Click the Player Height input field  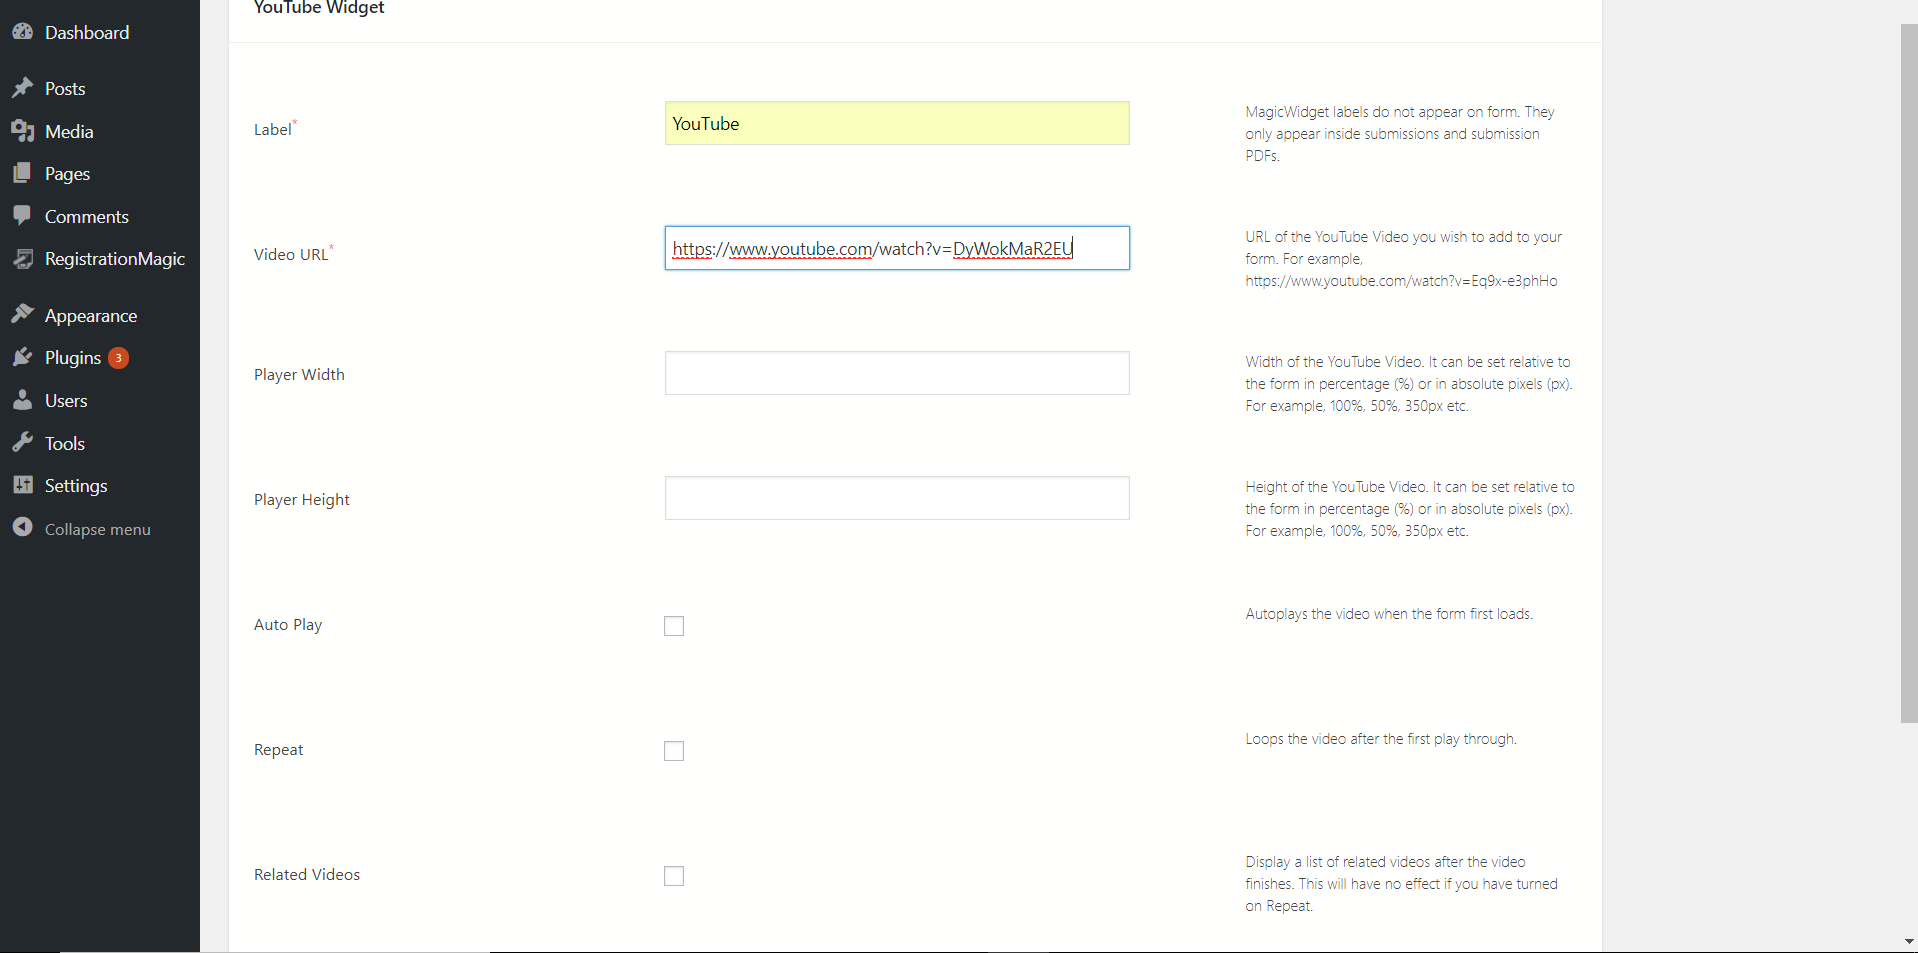coord(895,498)
